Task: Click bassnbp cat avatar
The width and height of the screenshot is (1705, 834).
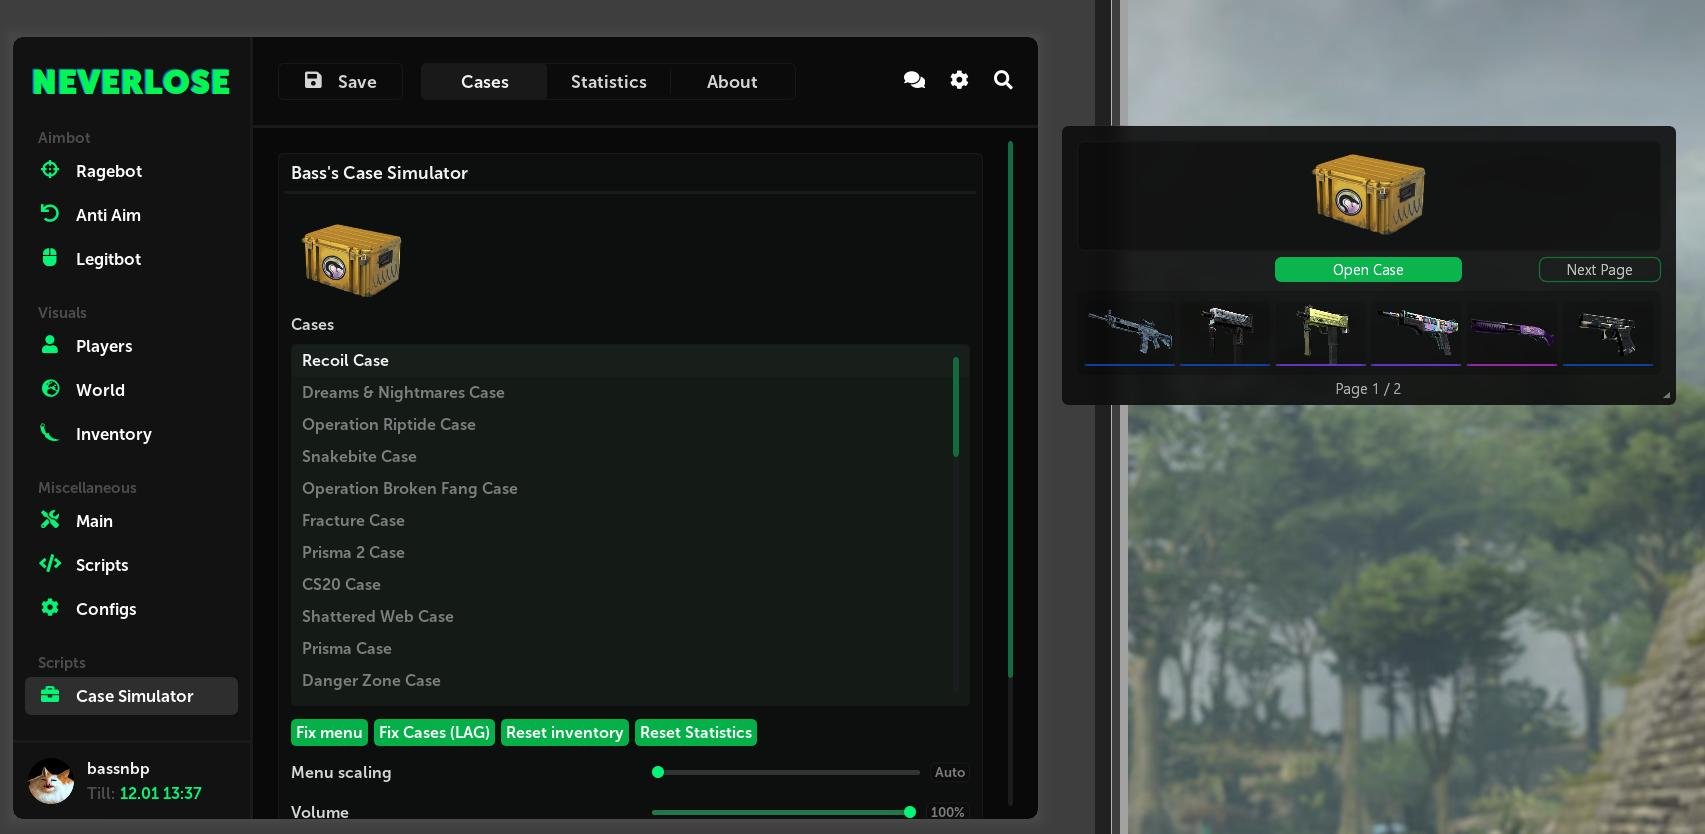Action: click(x=51, y=781)
